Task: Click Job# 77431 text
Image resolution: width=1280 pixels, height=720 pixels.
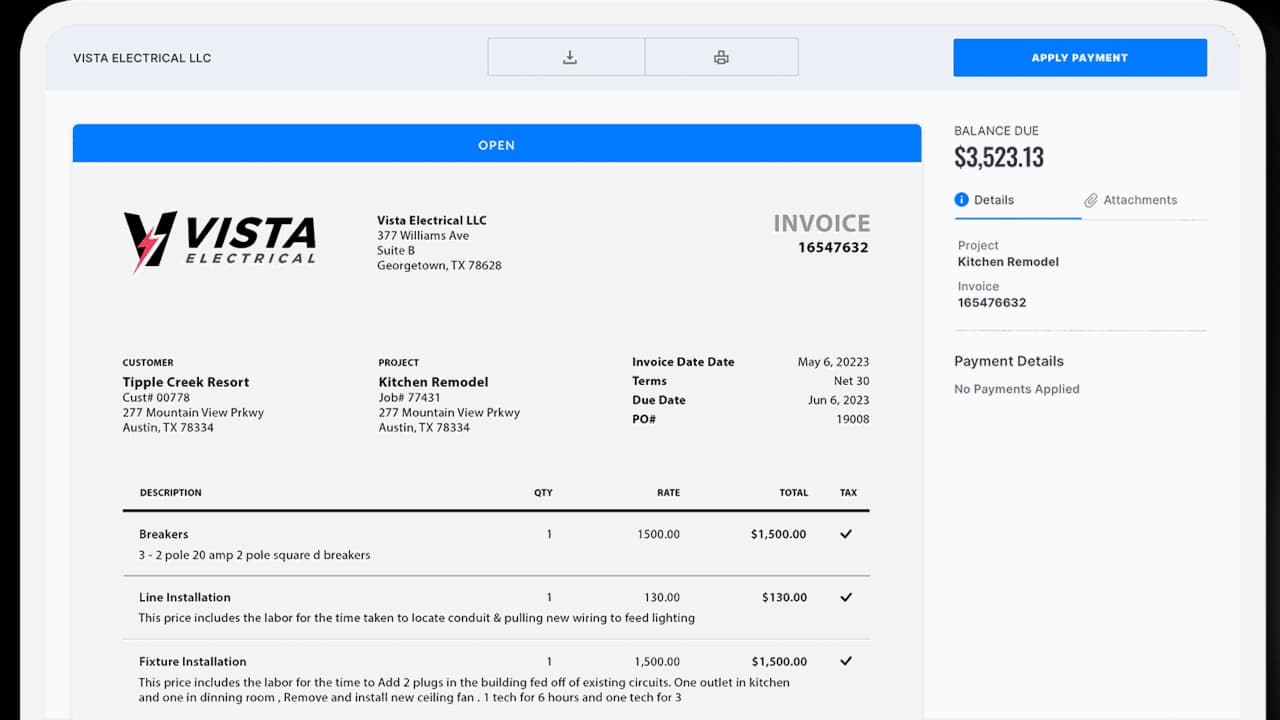Action: (409, 397)
